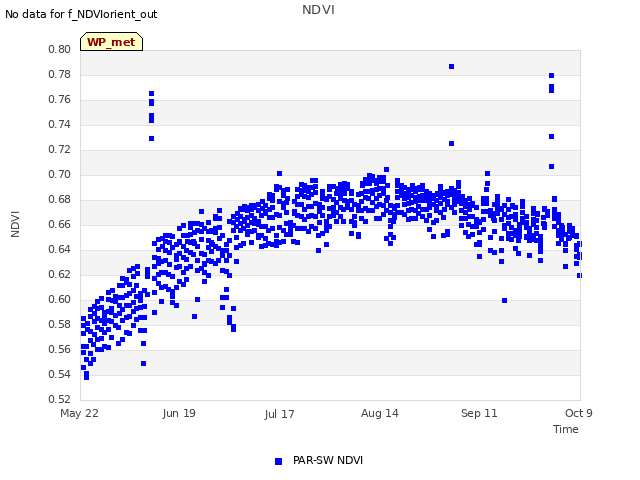Click the 'No data for f_NDVIorient_out' message
This screenshot has height=480, width=640.
(x=81, y=14)
